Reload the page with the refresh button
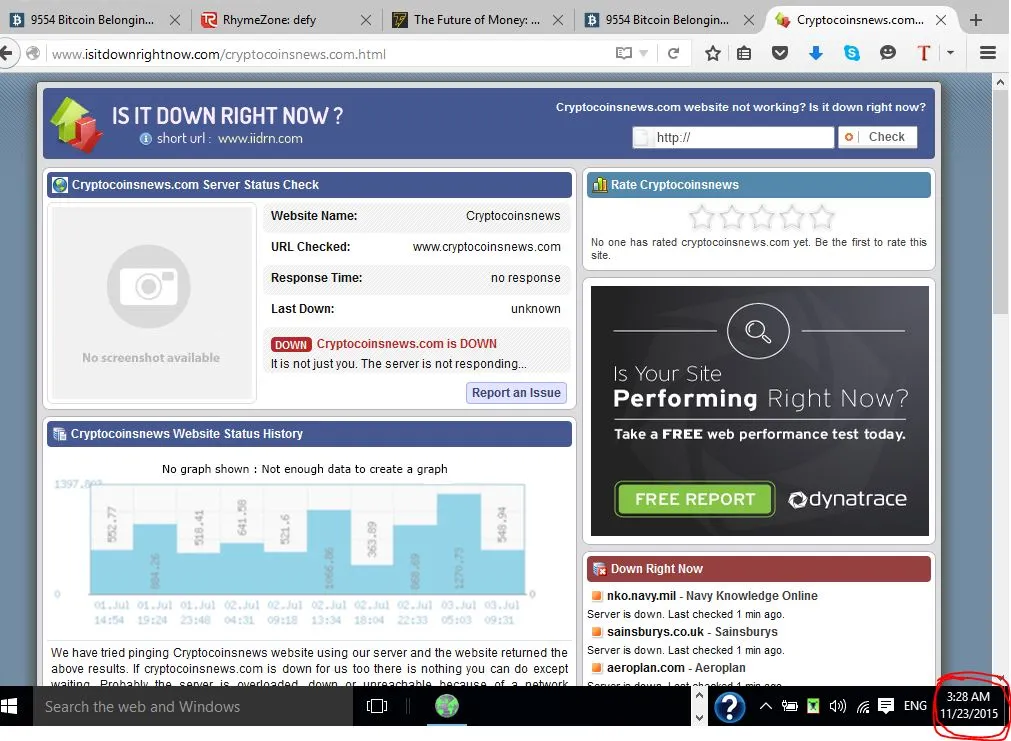Screen dimensions: 1011x741 [673, 54]
